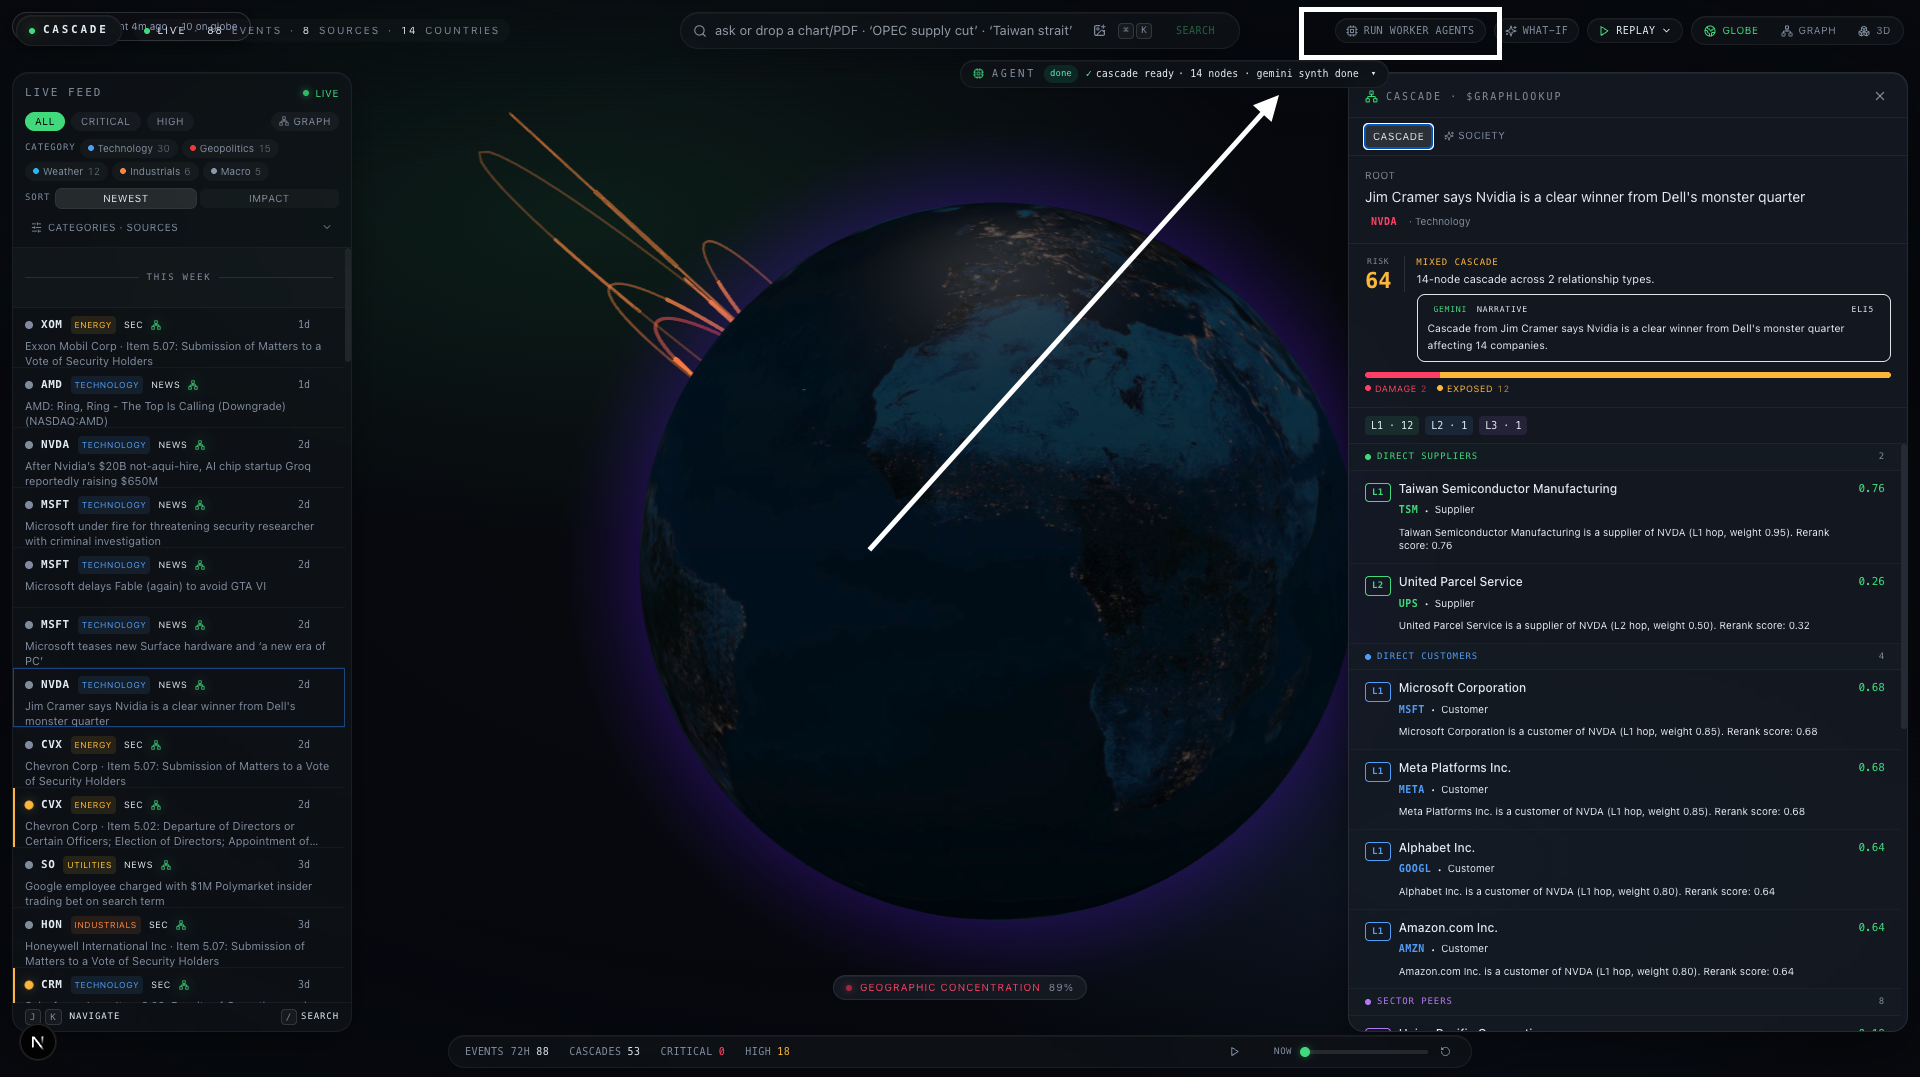Toggle the ELI5 narrative mode
The height and width of the screenshot is (1077, 1920).
(x=1862, y=310)
